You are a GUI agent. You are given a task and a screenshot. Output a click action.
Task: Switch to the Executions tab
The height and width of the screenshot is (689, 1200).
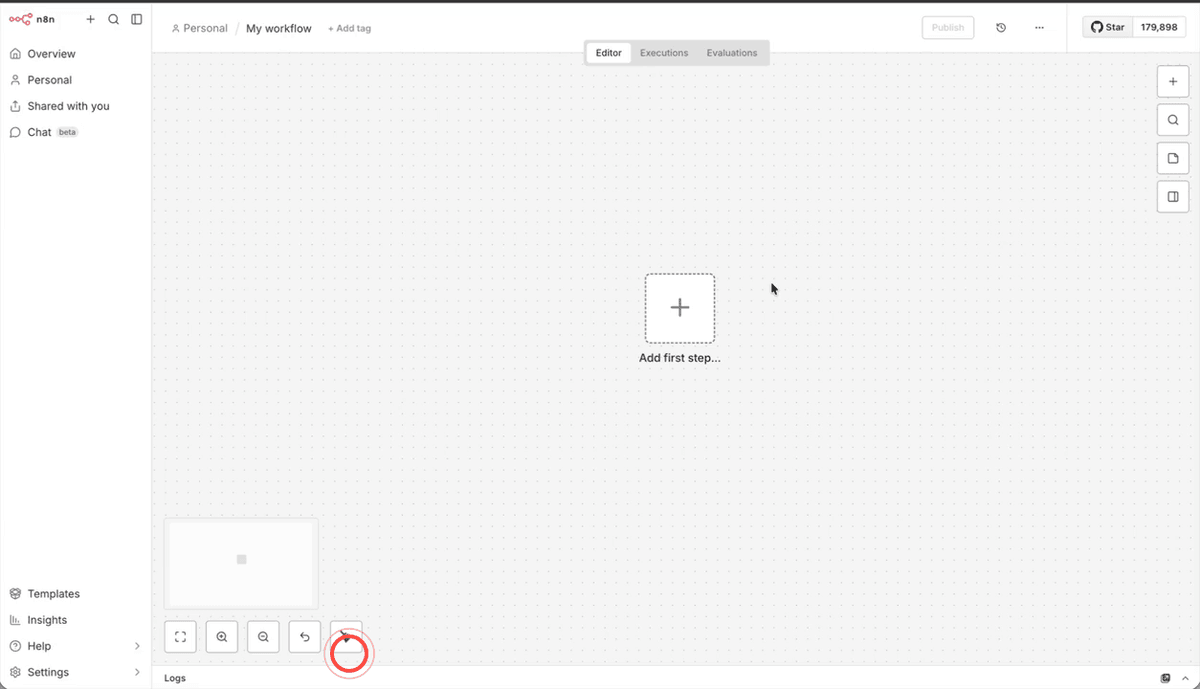point(663,52)
